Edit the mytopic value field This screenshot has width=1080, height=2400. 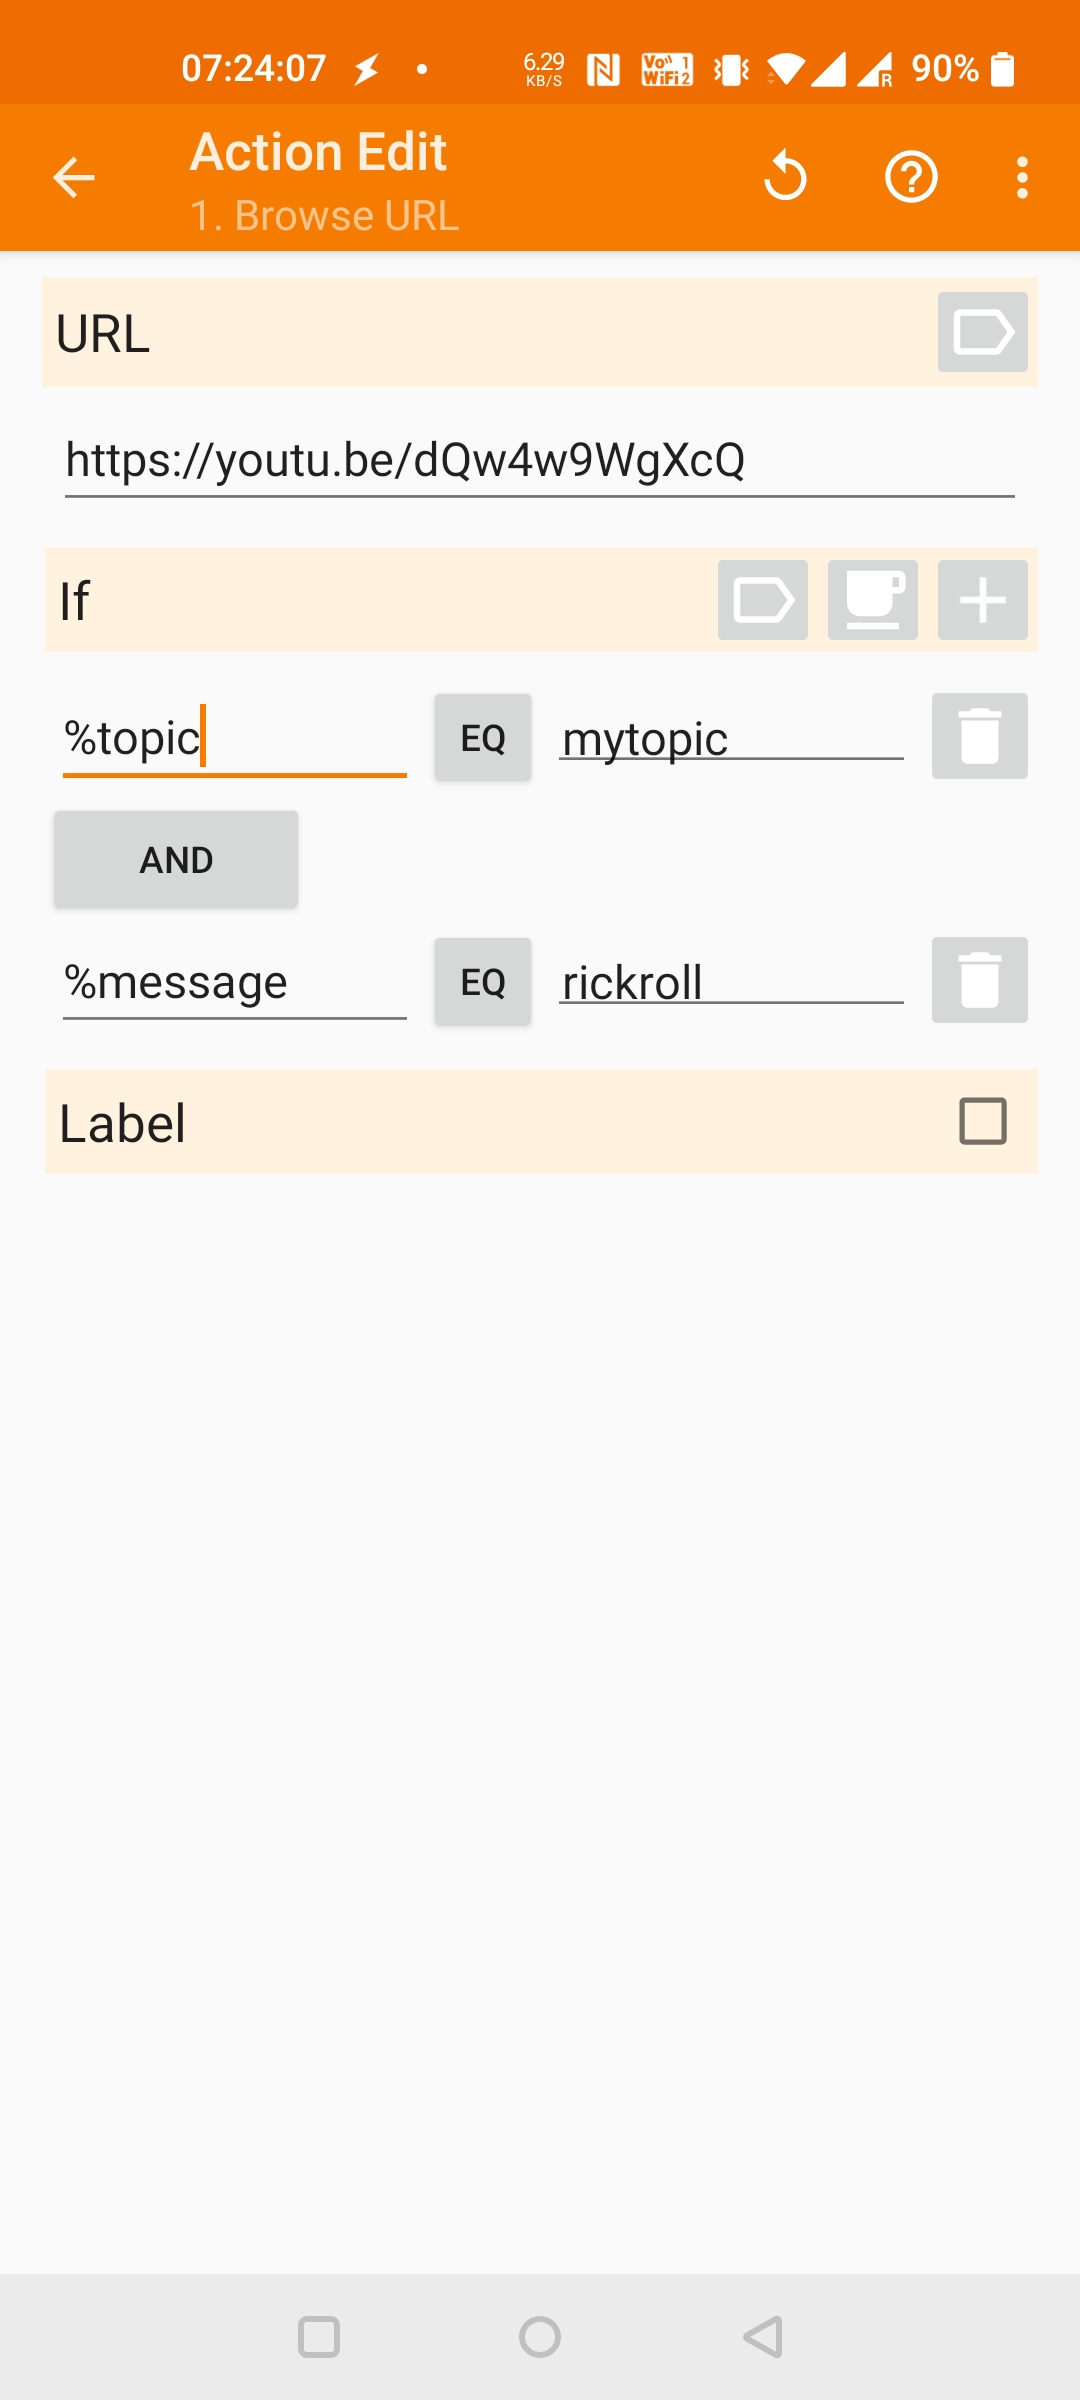(x=731, y=740)
